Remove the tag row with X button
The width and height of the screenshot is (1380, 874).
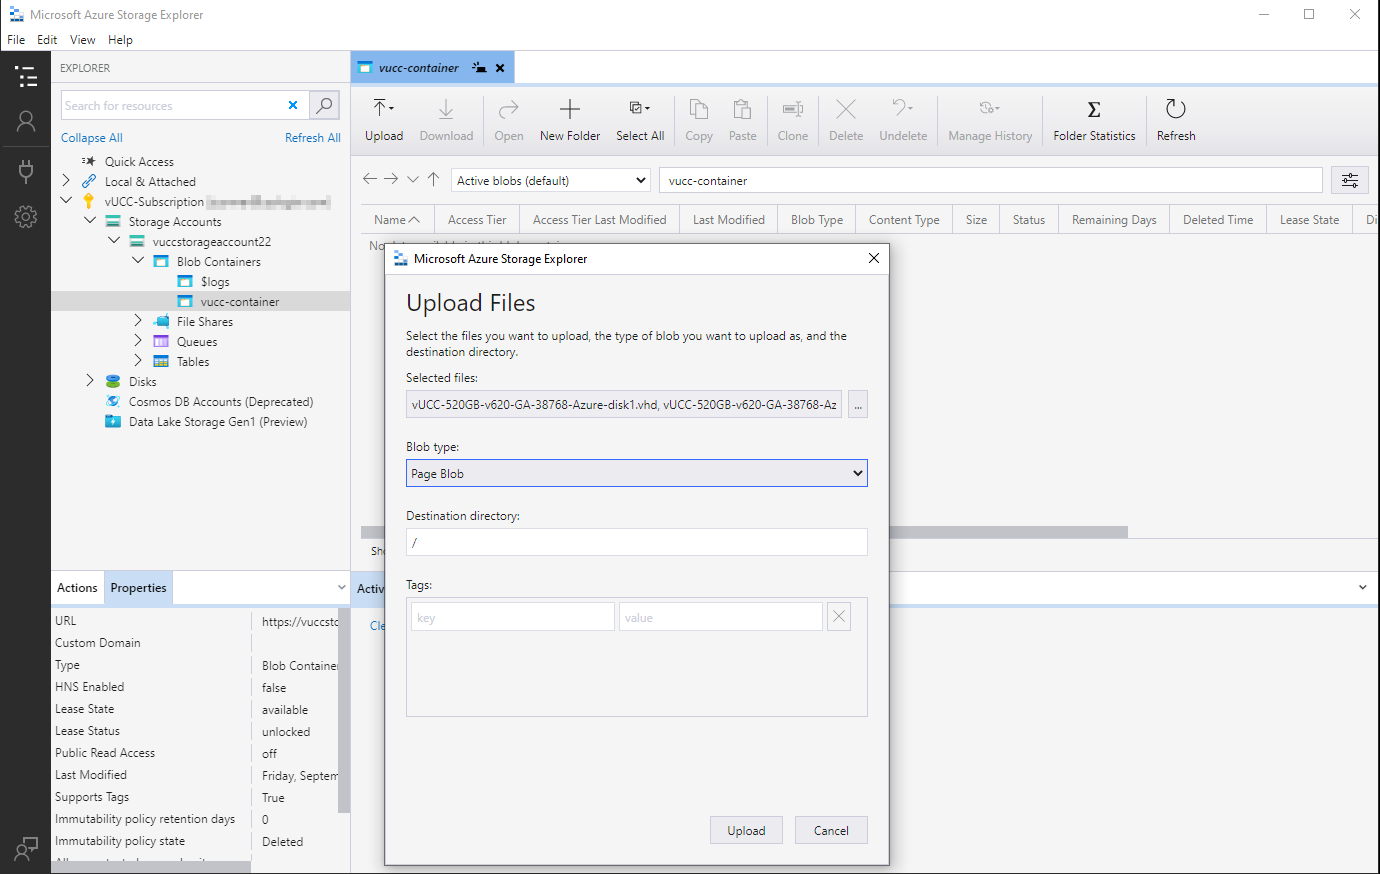tap(839, 617)
